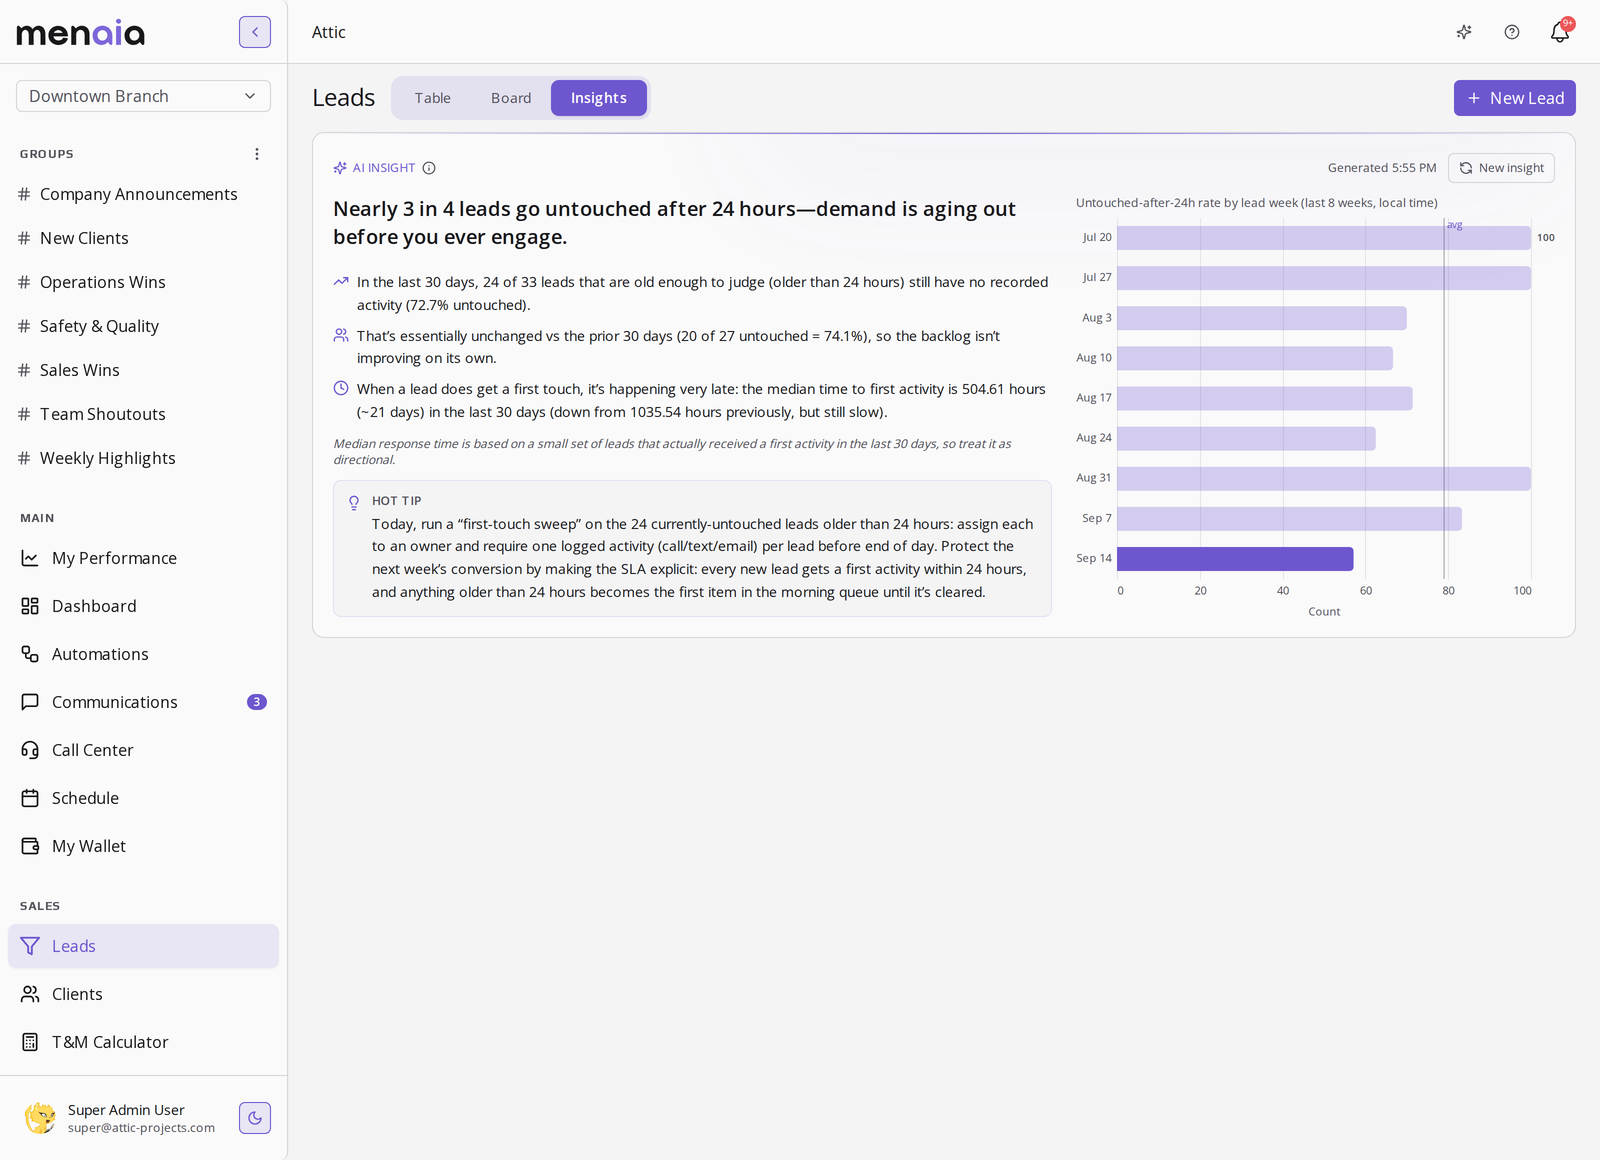Screen dimensions: 1600x1160
Task: Generate a New insight
Action: pyautogui.click(x=1501, y=168)
